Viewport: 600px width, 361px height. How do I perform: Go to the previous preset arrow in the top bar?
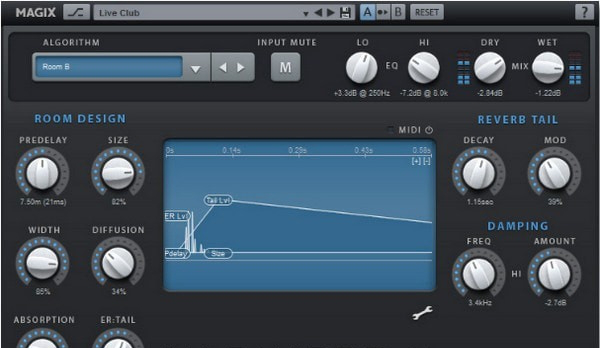click(x=318, y=13)
